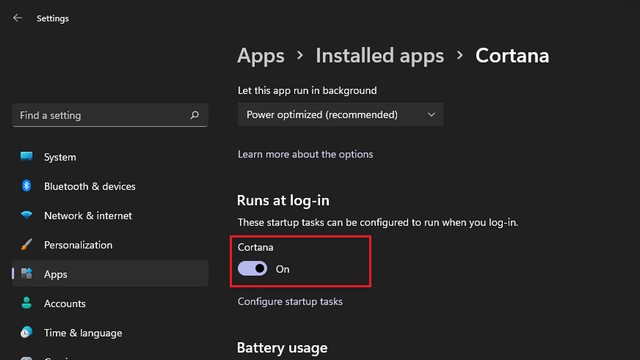Click the Apps sidebar icon
The width and height of the screenshot is (640, 360).
tap(27, 273)
